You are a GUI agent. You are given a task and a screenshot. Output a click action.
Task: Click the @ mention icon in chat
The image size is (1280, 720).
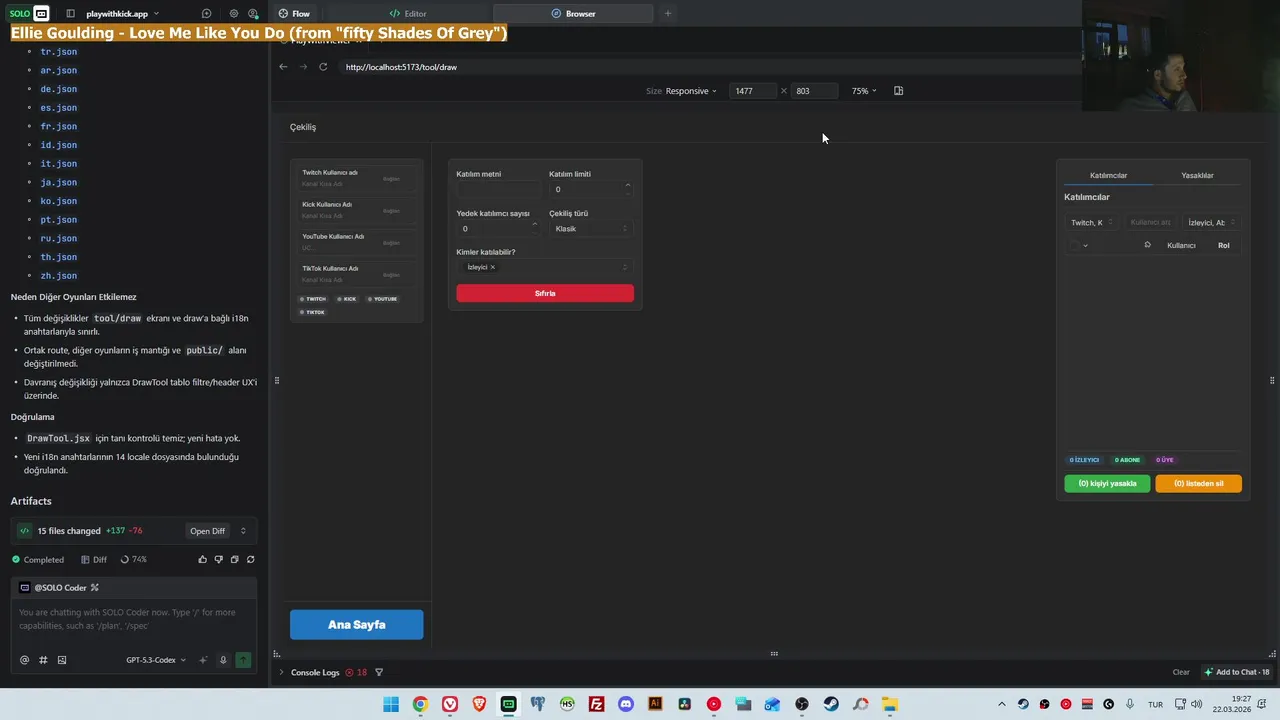25,660
